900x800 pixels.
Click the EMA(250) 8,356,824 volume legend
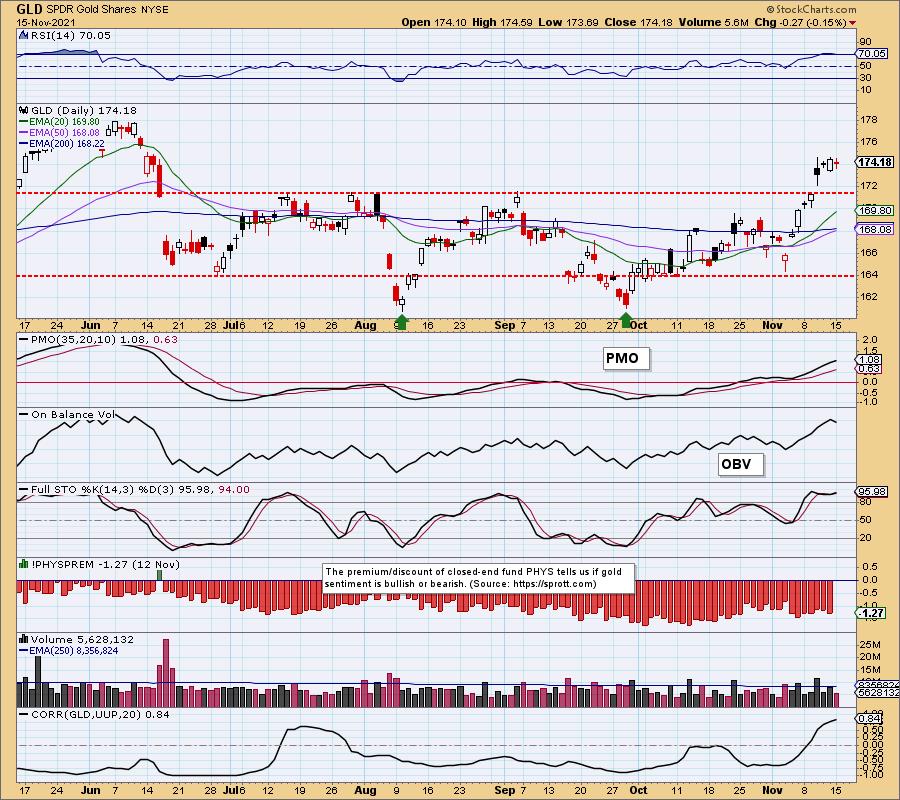click(68, 651)
